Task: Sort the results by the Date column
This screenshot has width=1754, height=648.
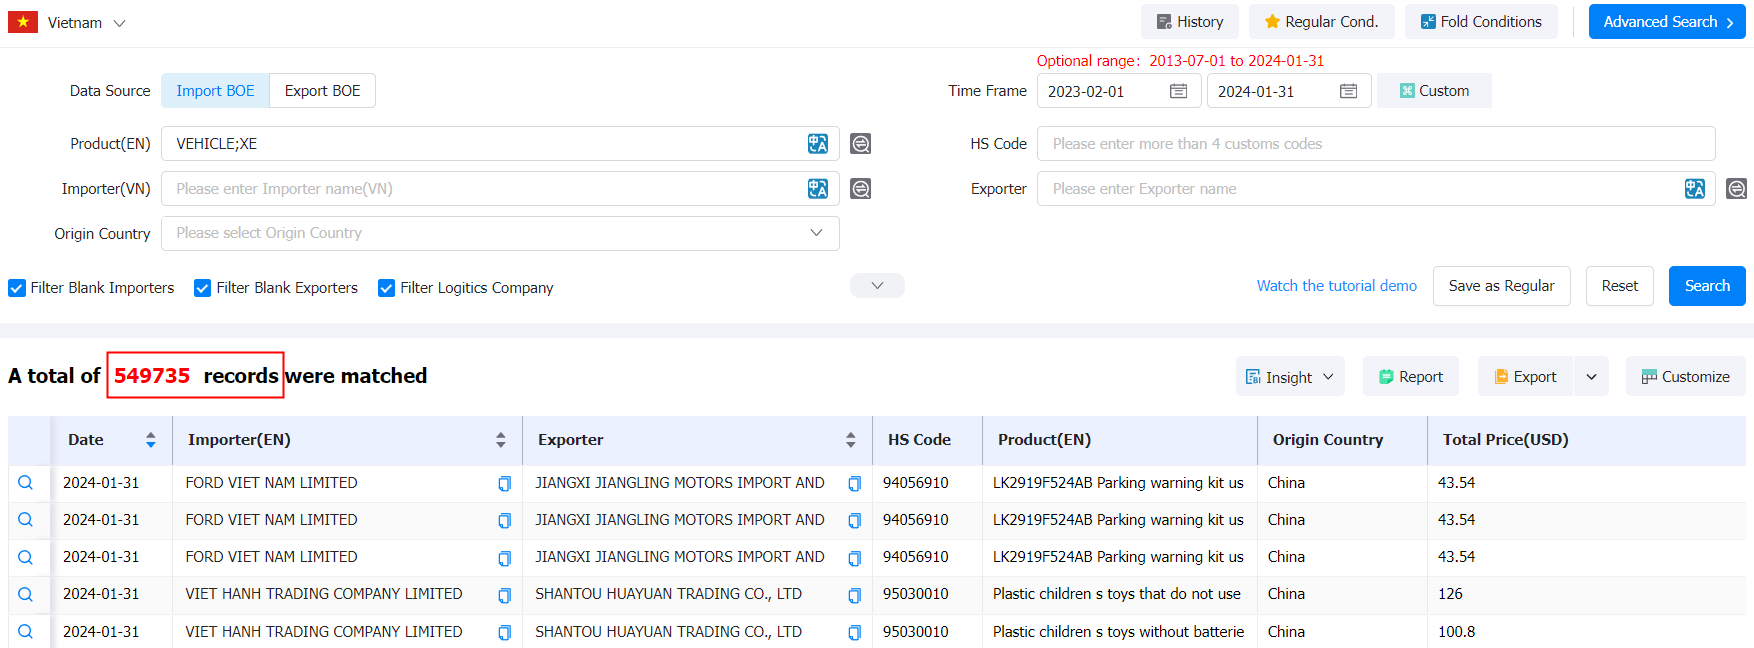Action: 150,440
